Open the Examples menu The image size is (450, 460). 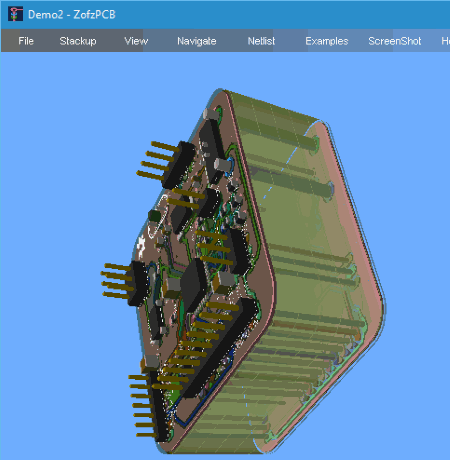(x=327, y=41)
